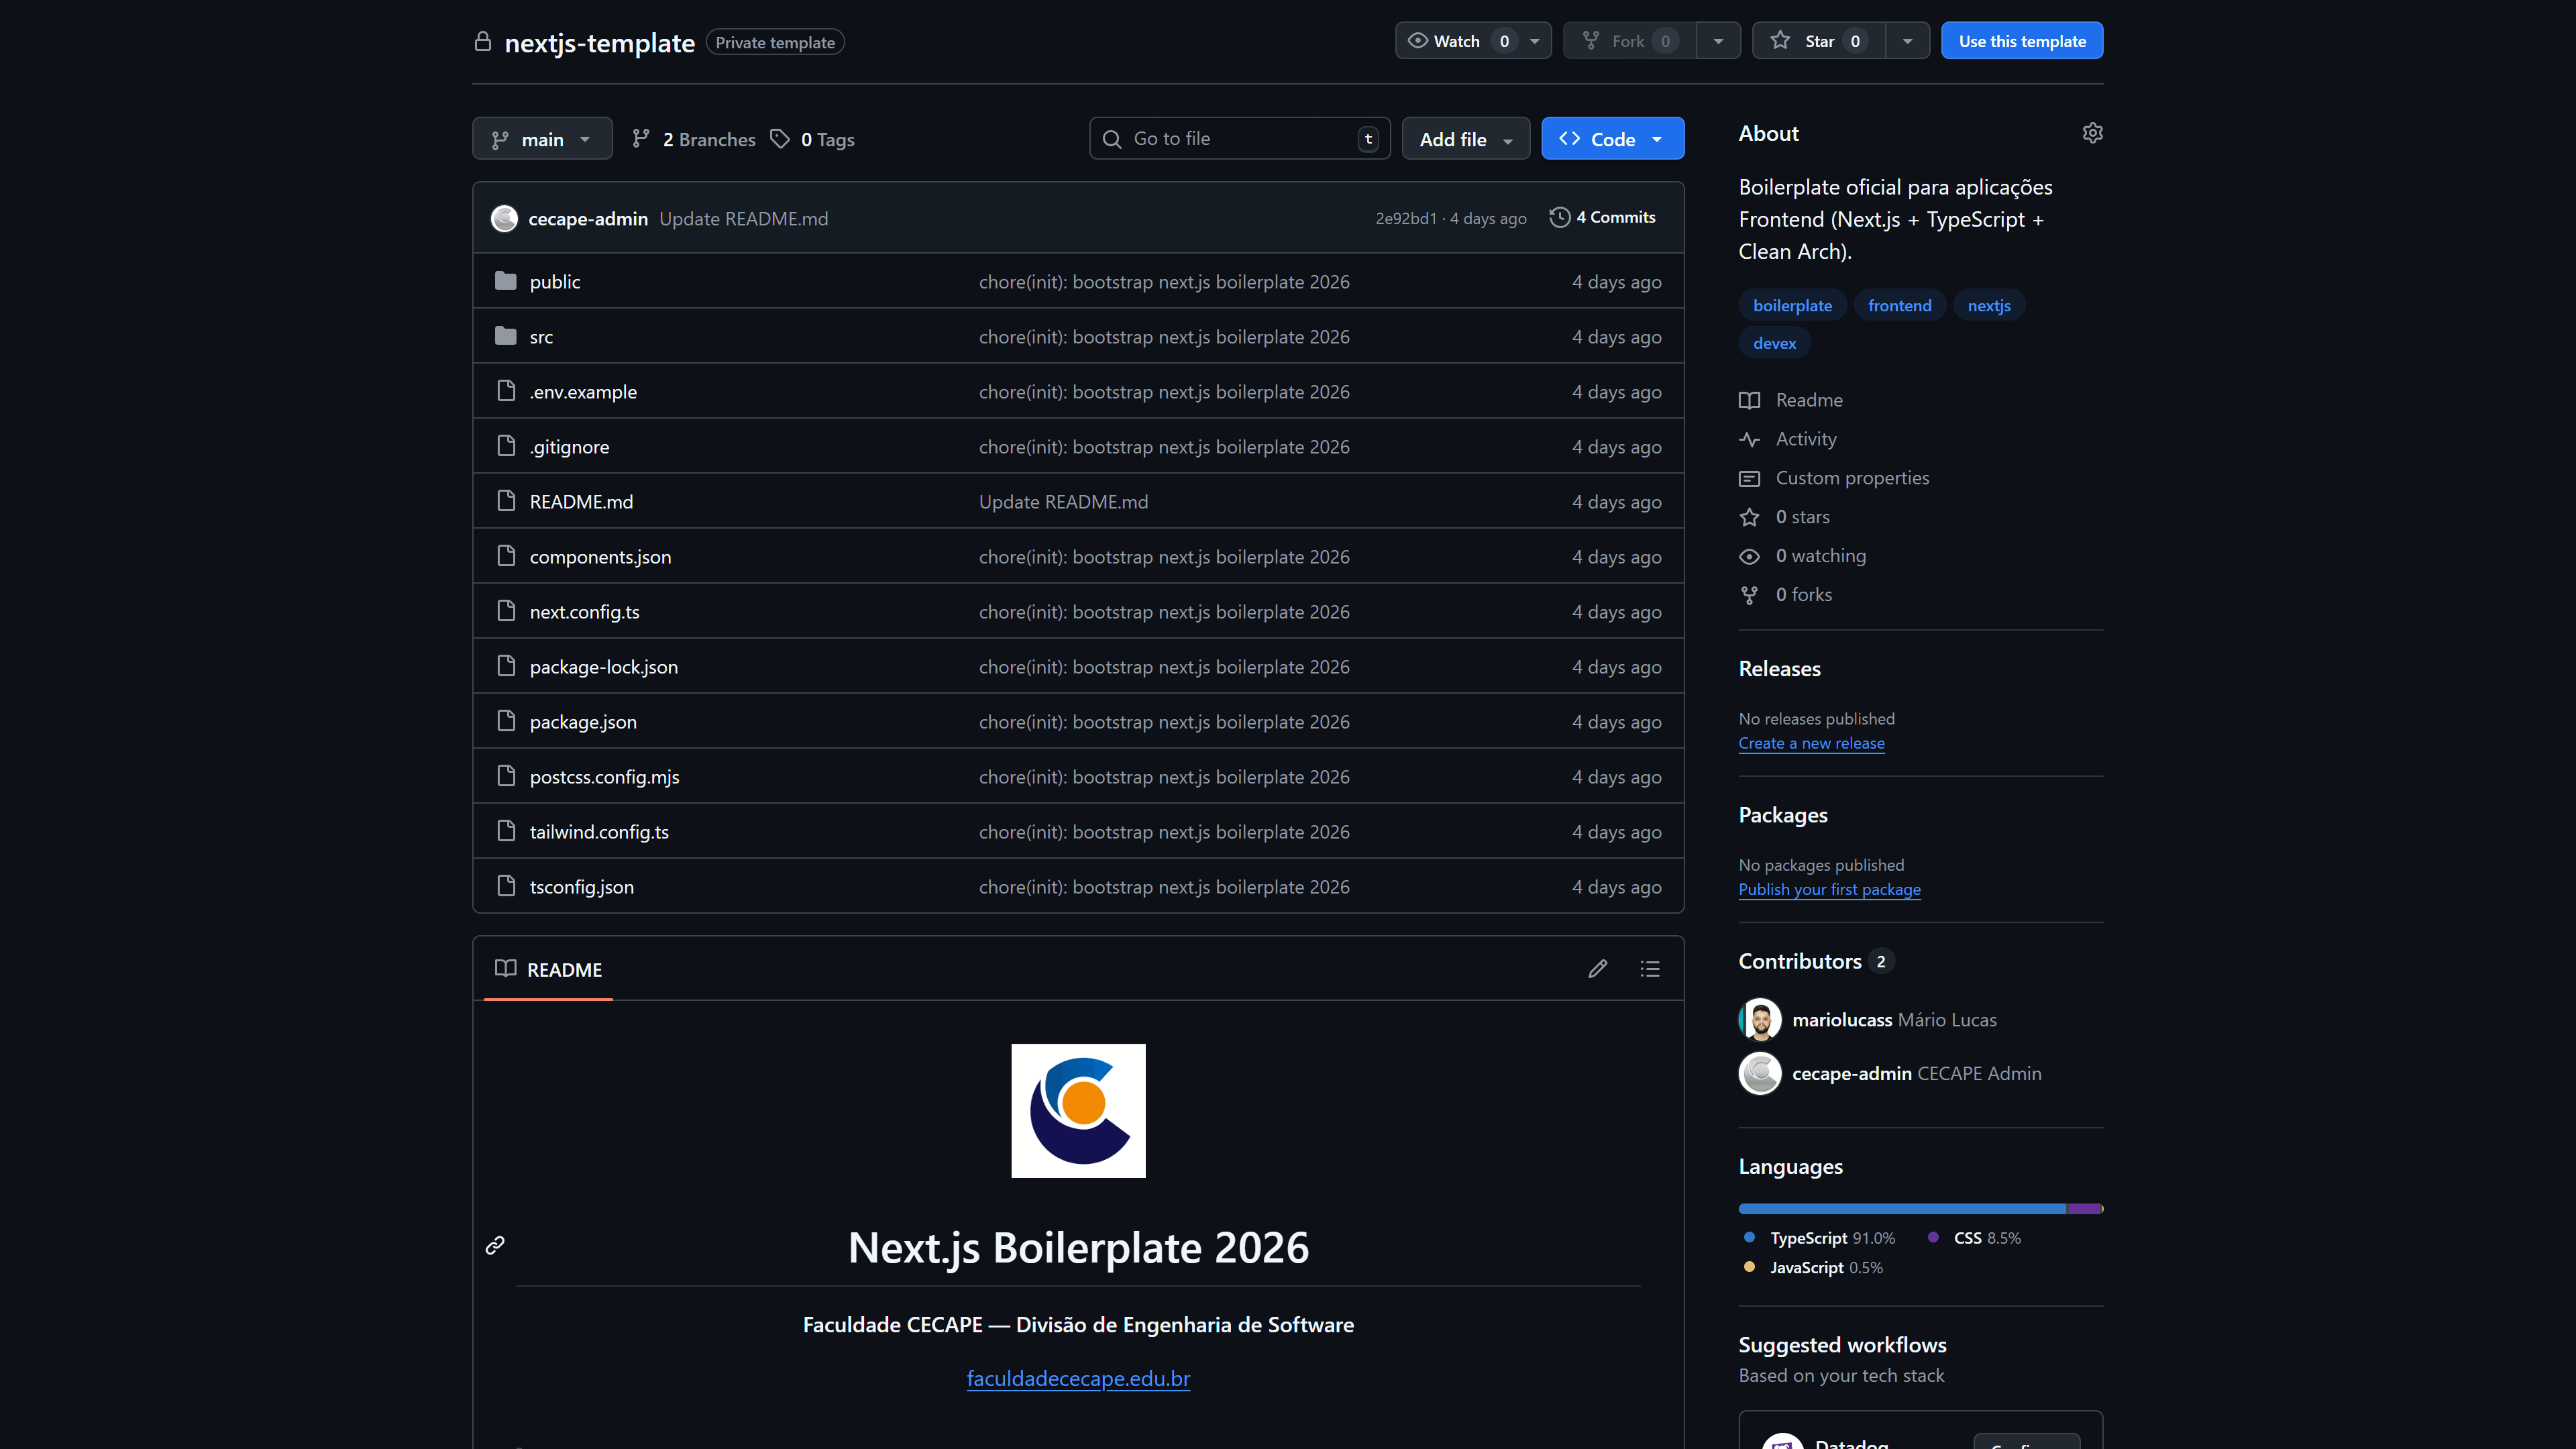Viewport: 2576px width, 1449px height.
Task: View commit history via the clock icon
Action: pos(1559,217)
